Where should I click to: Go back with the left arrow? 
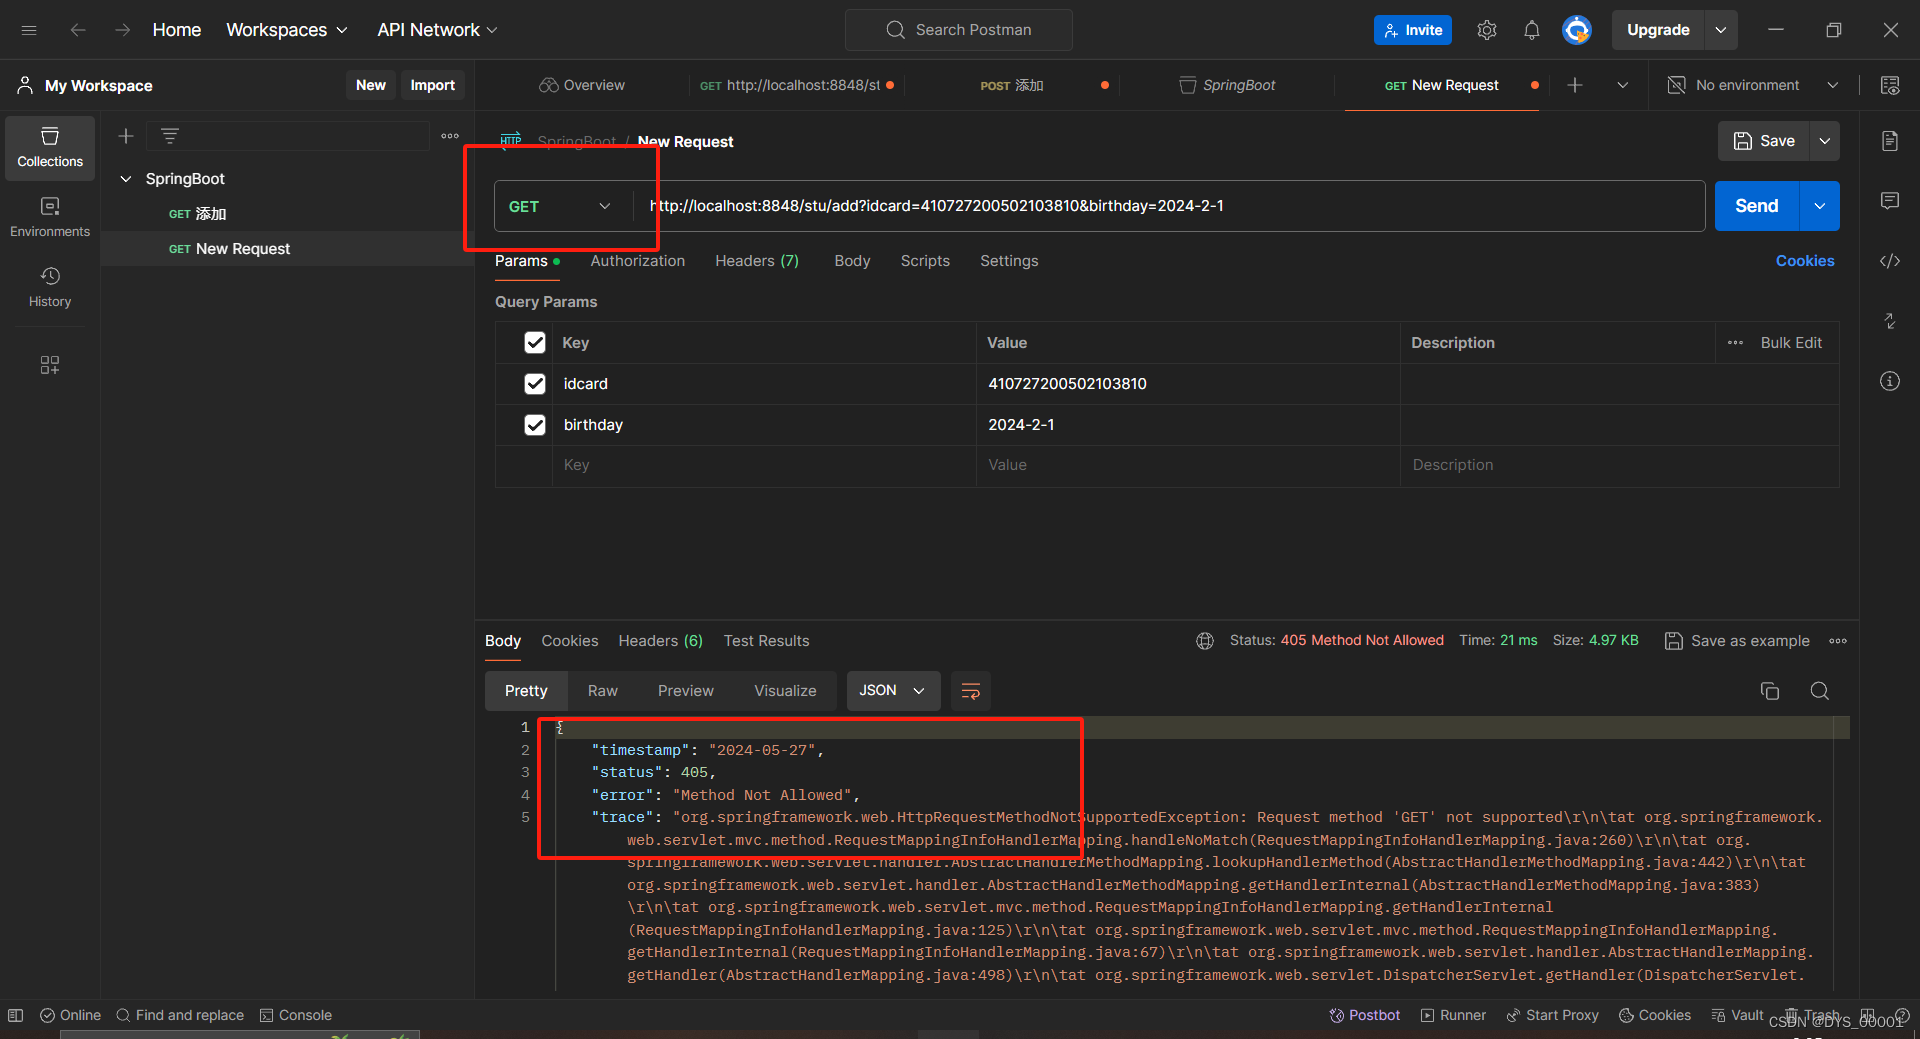tap(78, 30)
